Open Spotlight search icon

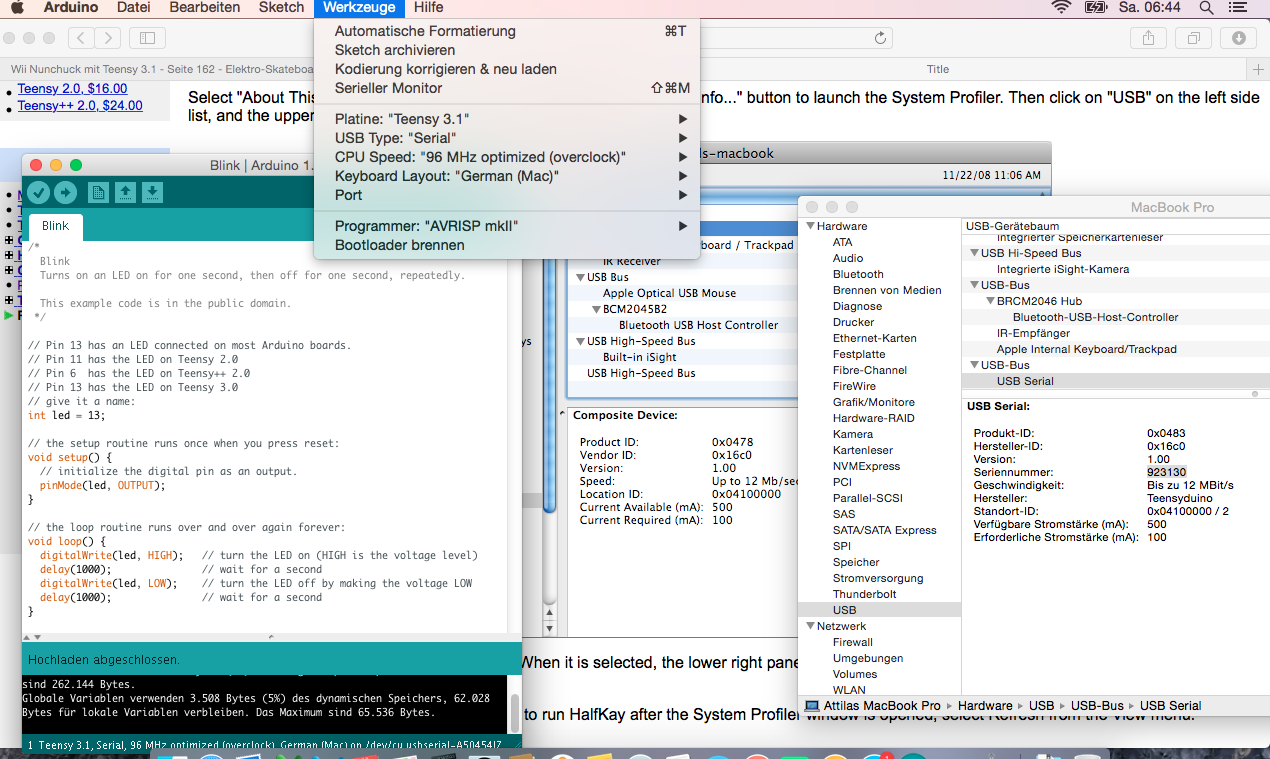click(1207, 8)
